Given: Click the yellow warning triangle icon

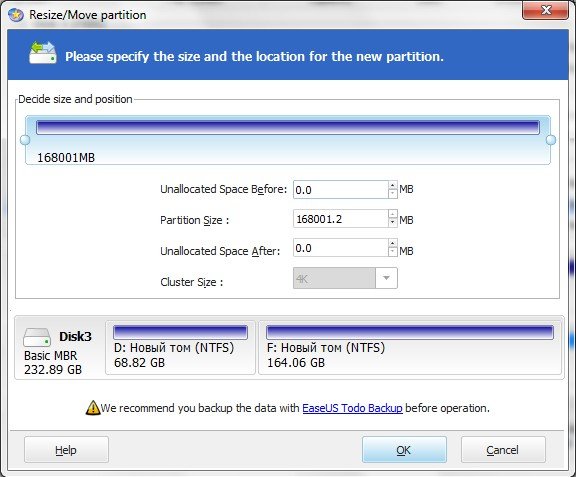Looking at the screenshot, I should (x=93, y=408).
